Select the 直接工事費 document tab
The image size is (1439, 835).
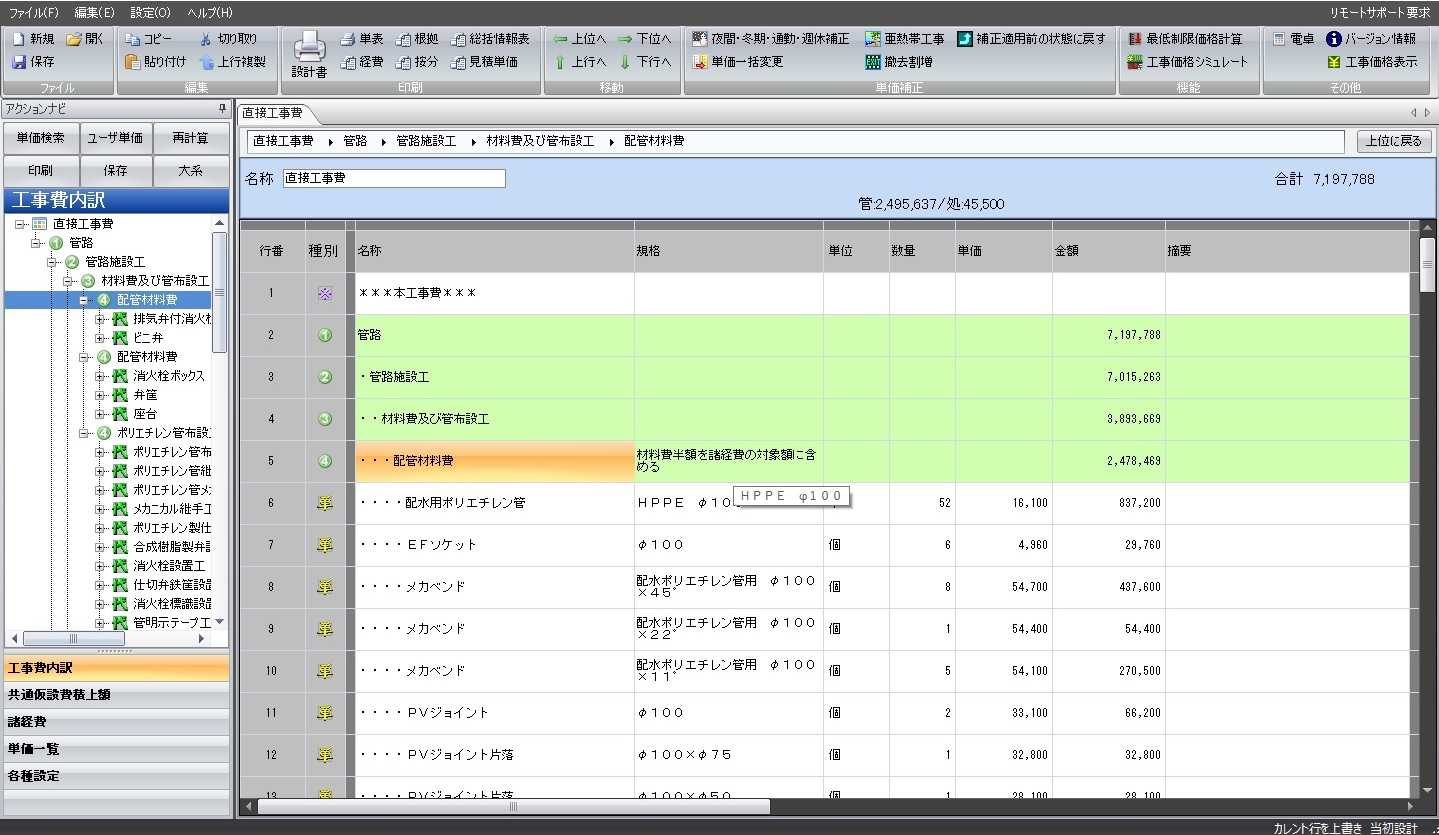click(276, 113)
